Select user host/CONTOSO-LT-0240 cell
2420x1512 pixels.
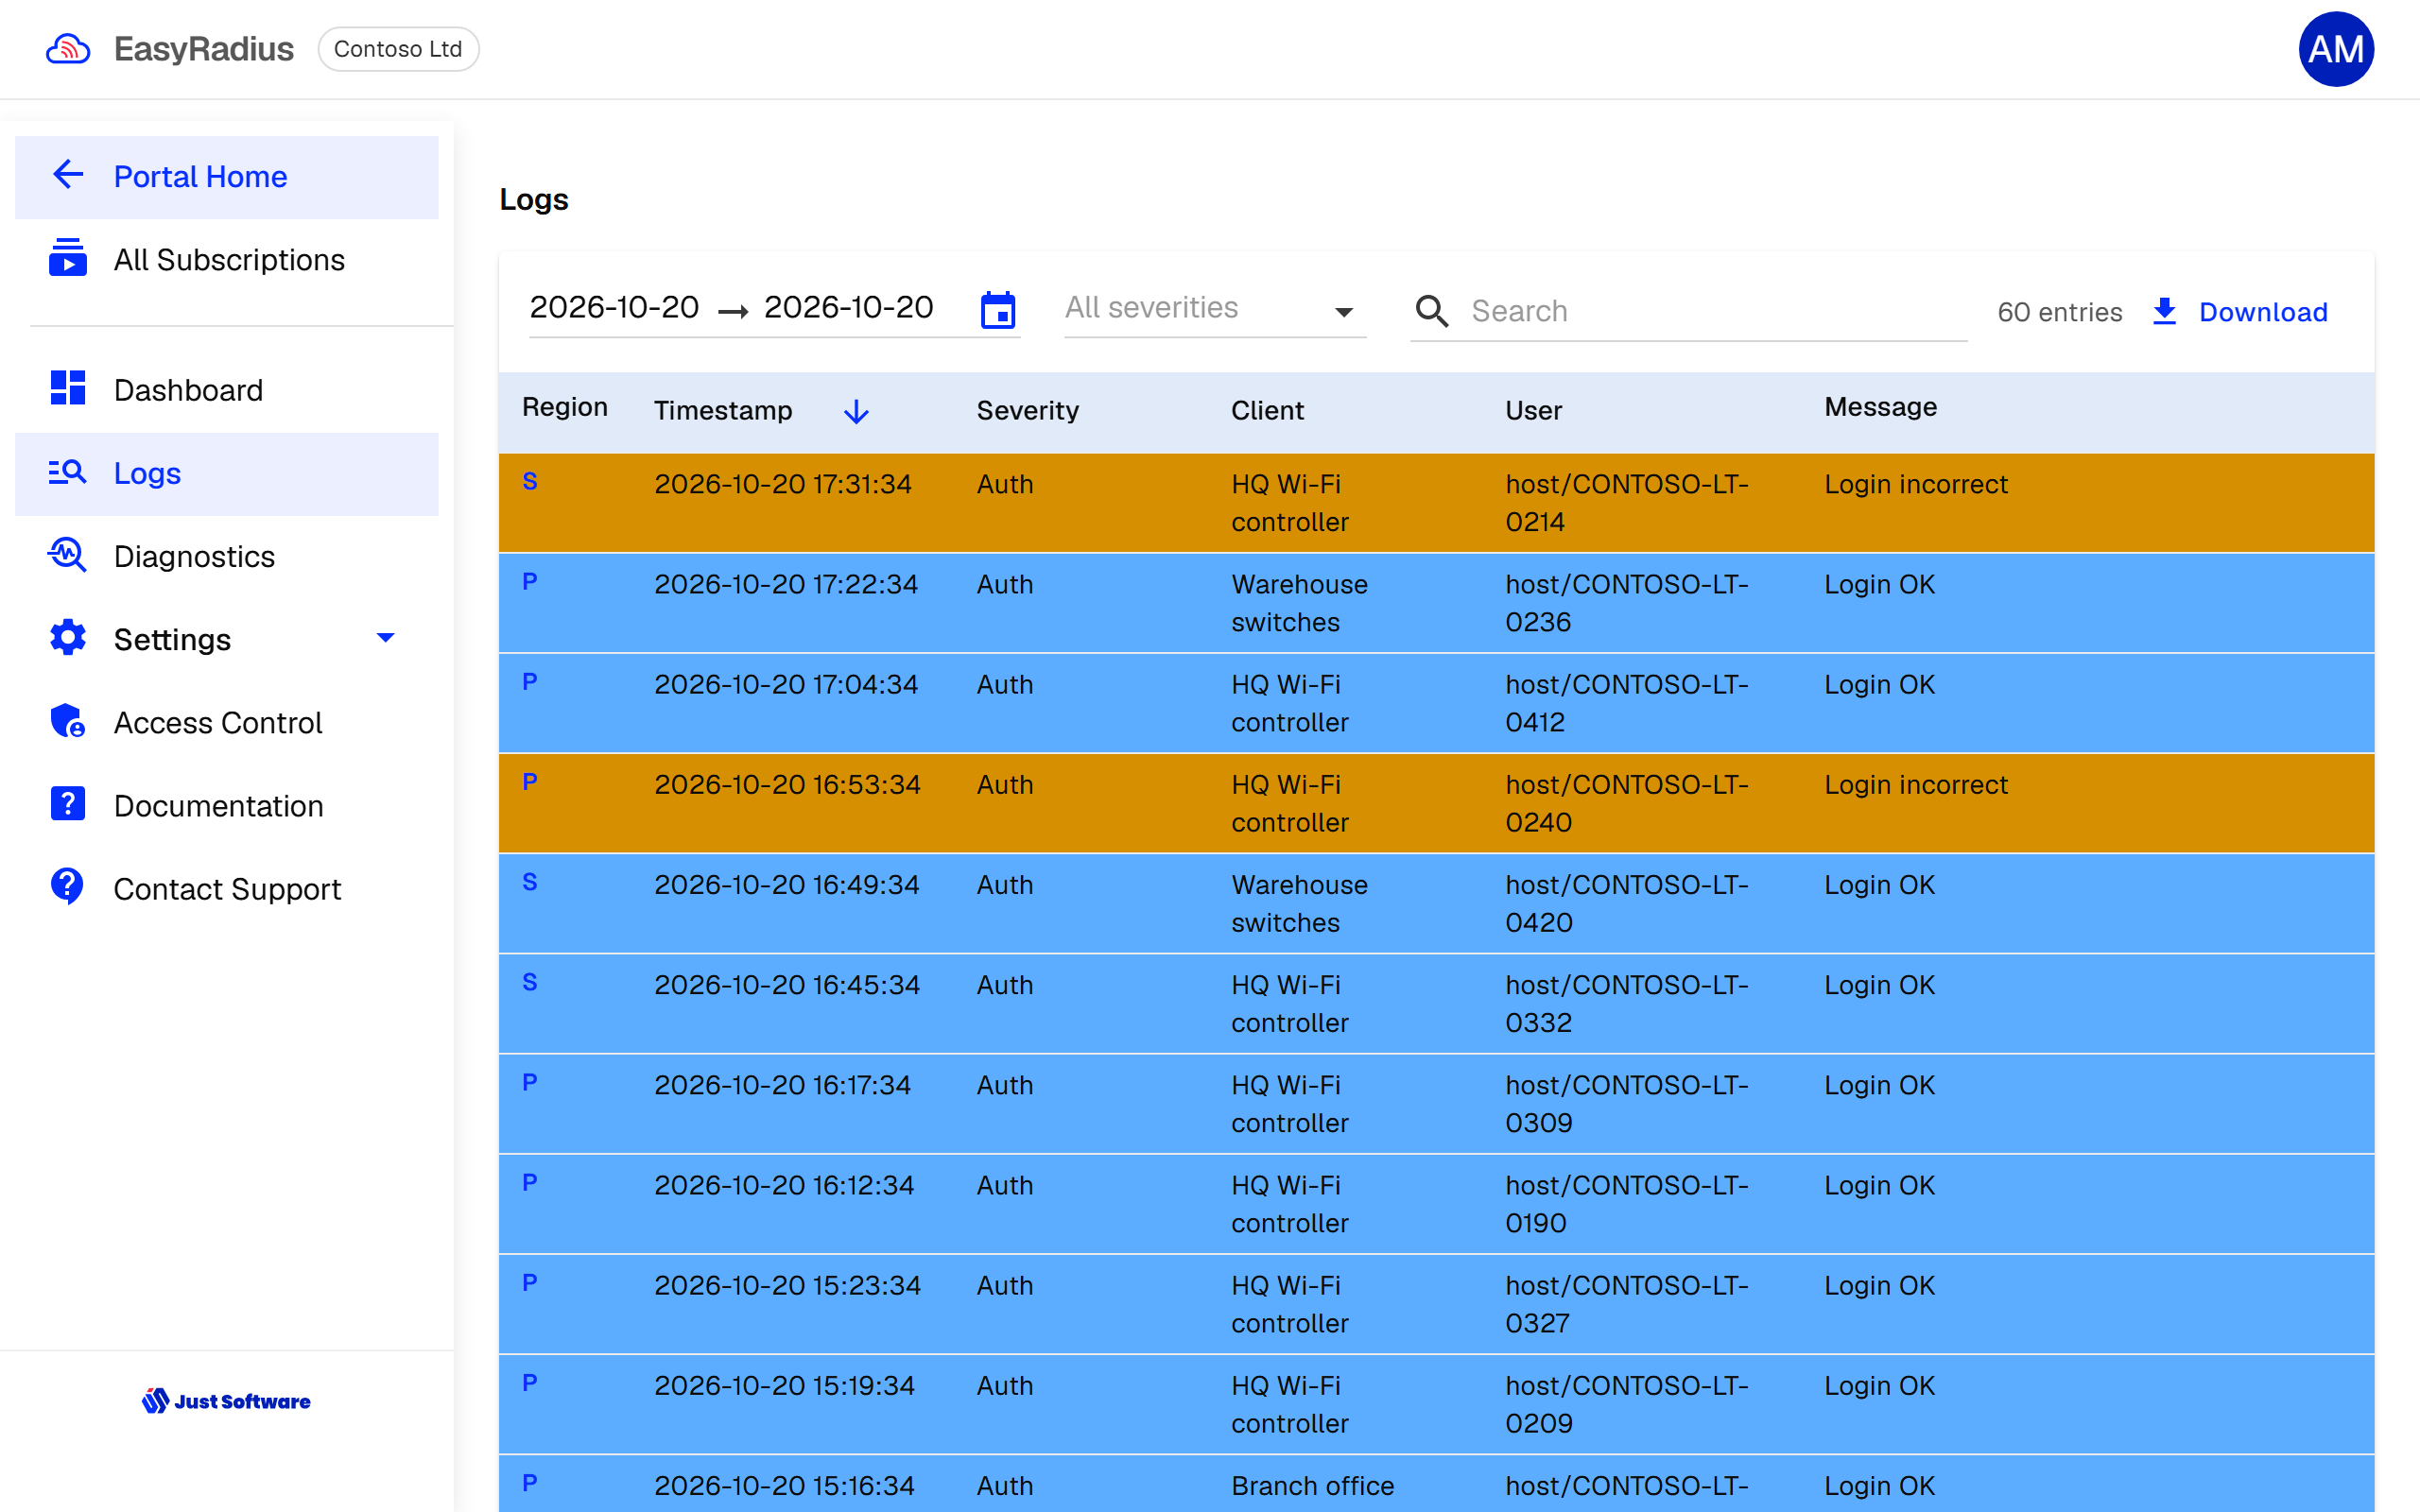click(1627, 803)
